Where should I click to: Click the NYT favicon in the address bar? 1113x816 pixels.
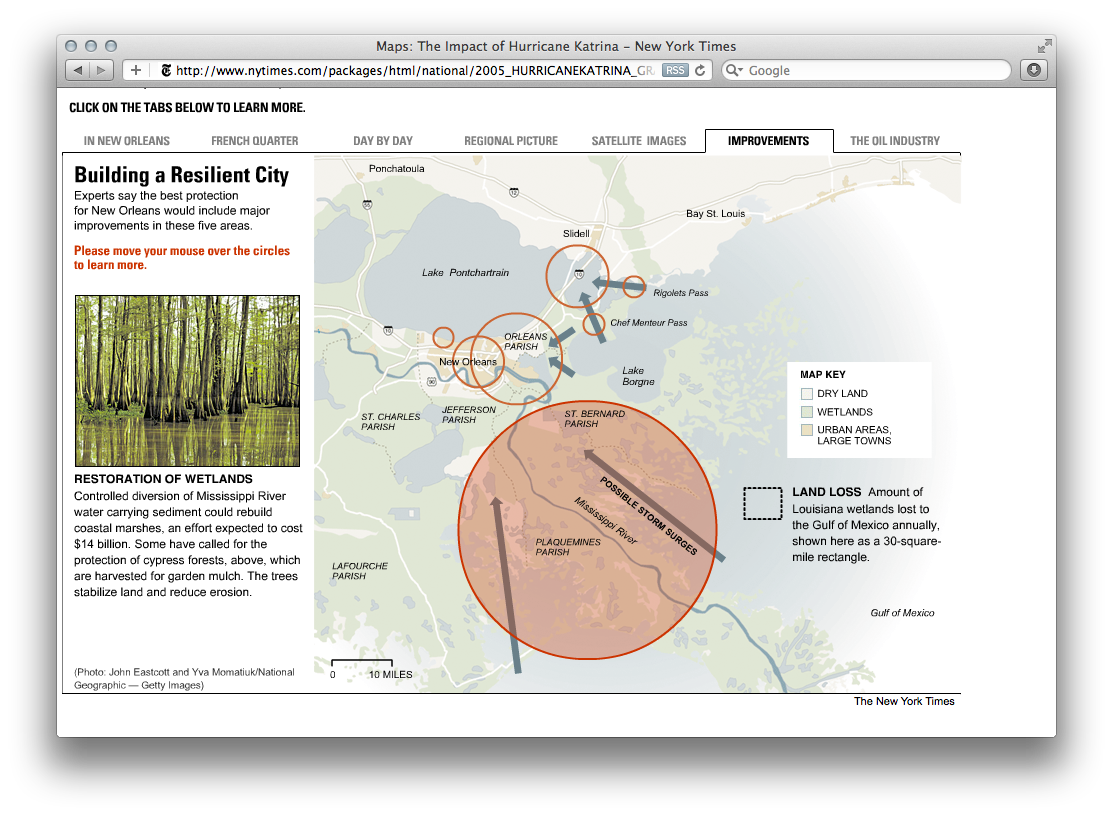[166, 70]
